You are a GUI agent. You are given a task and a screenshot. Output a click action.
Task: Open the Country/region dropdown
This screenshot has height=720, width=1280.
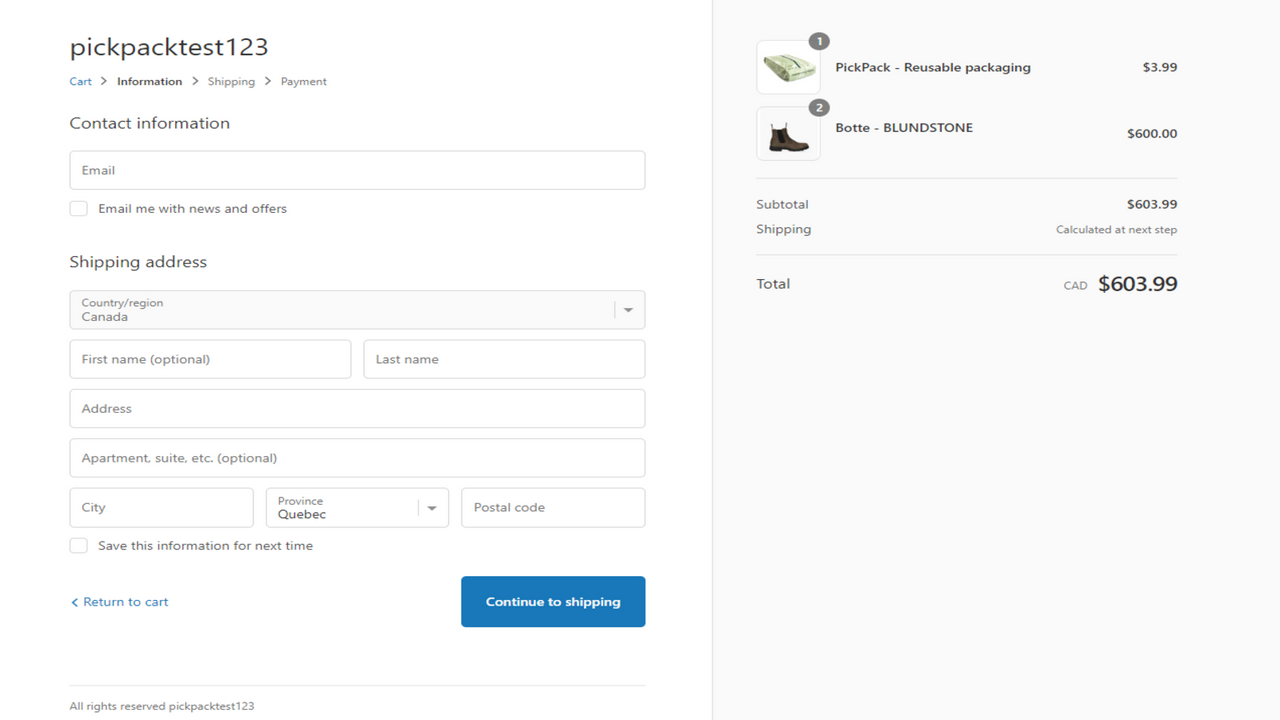(357, 310)
